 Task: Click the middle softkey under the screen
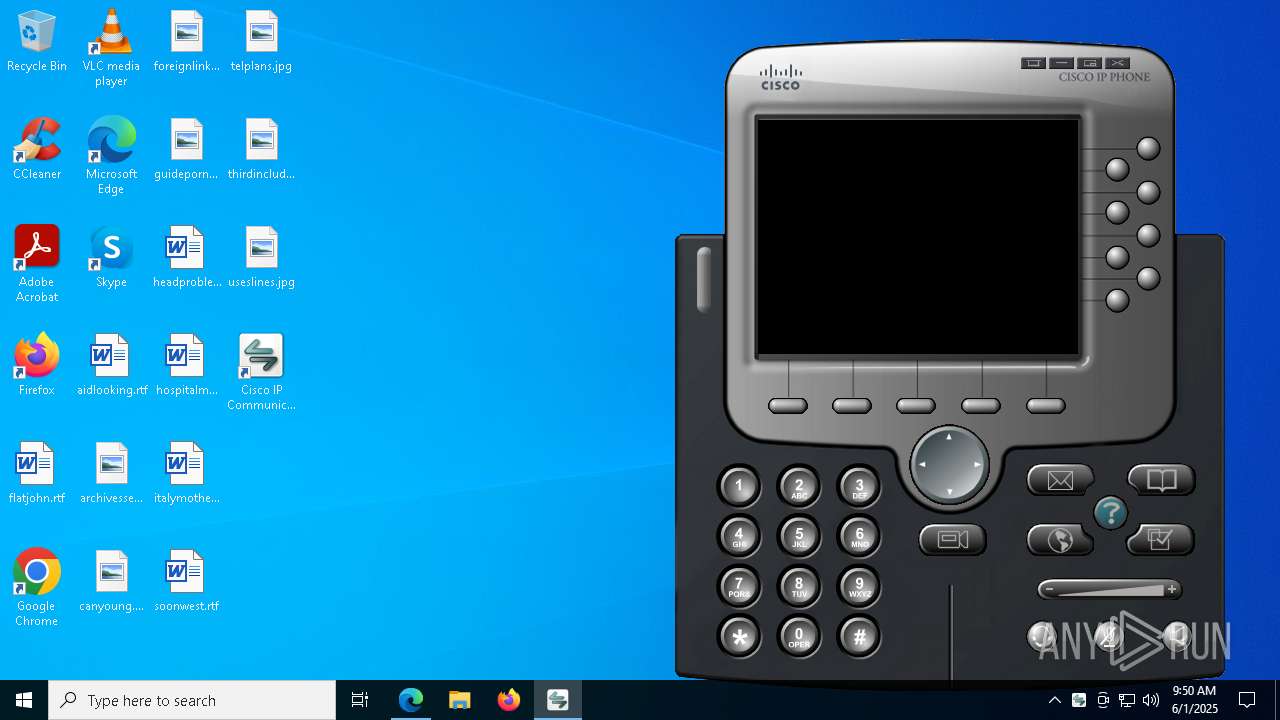coord(916,406)
